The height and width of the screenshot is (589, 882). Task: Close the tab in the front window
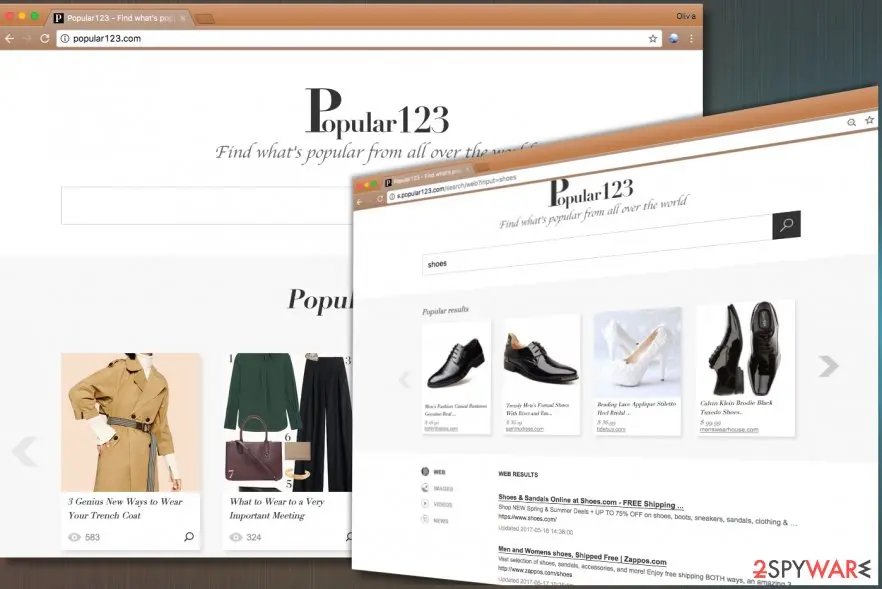[x=467, y=170]
